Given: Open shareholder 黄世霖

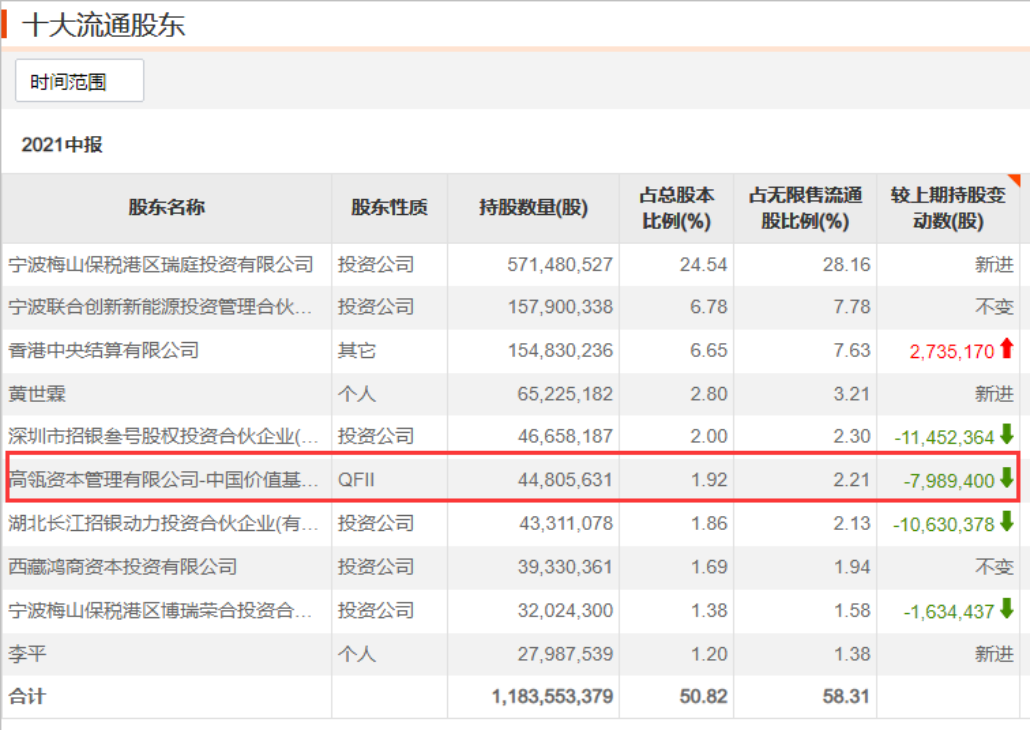Looking at the screenshot, I should click(37, 394).
